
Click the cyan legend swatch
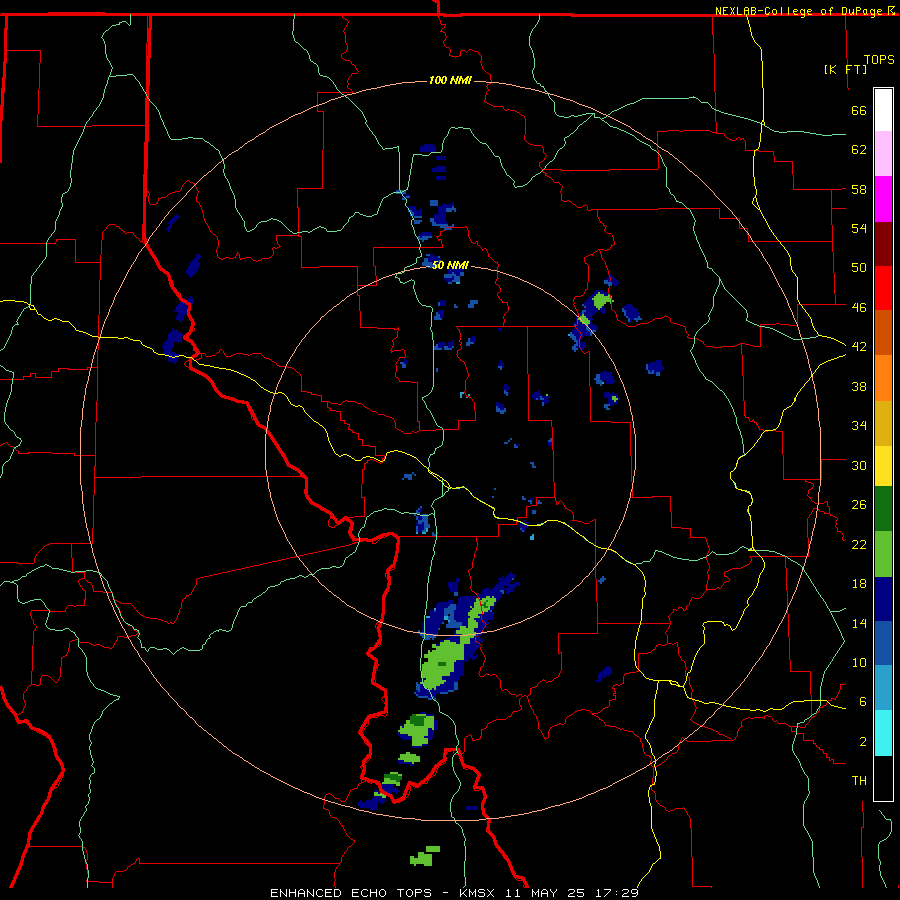click(883, 733)
